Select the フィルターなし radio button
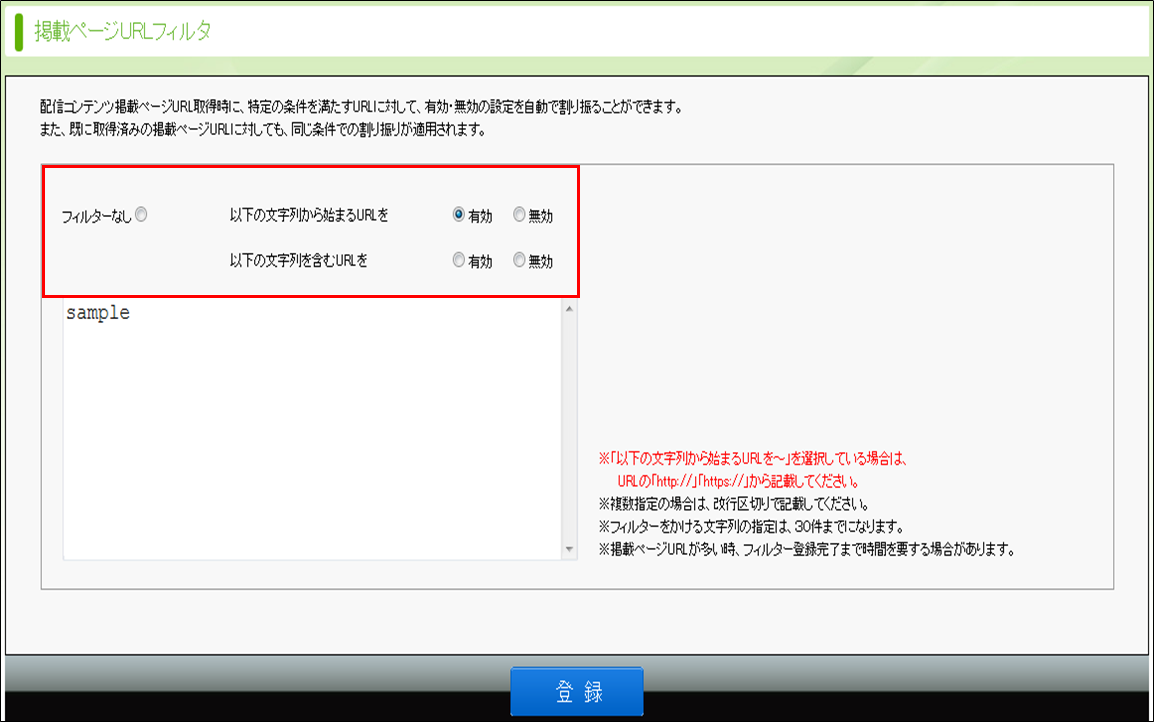 pos(141,214)
